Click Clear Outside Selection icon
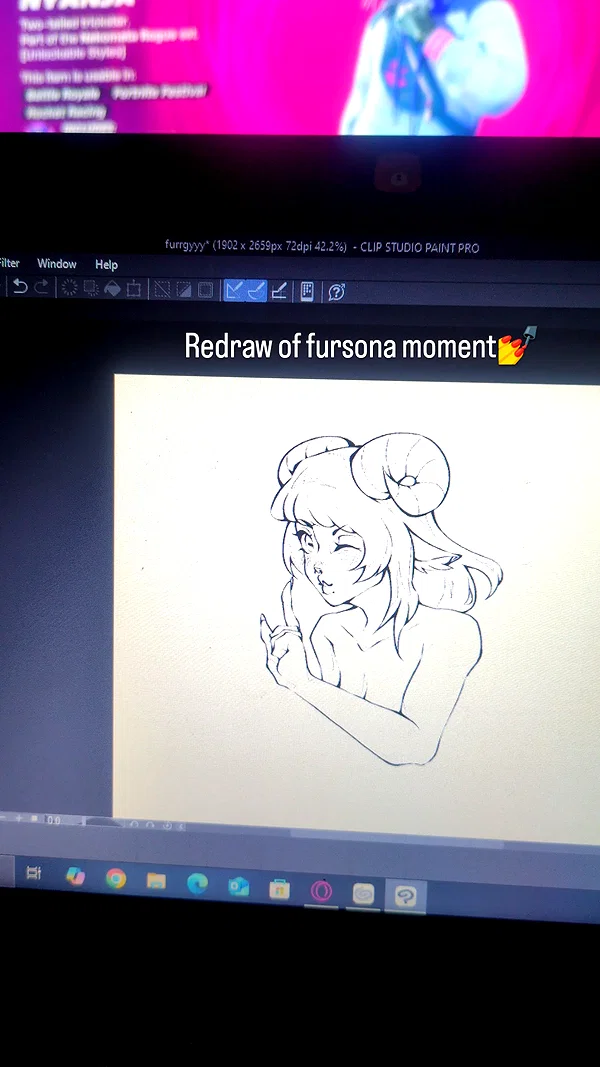600x1067 pixels. (91, 289)
